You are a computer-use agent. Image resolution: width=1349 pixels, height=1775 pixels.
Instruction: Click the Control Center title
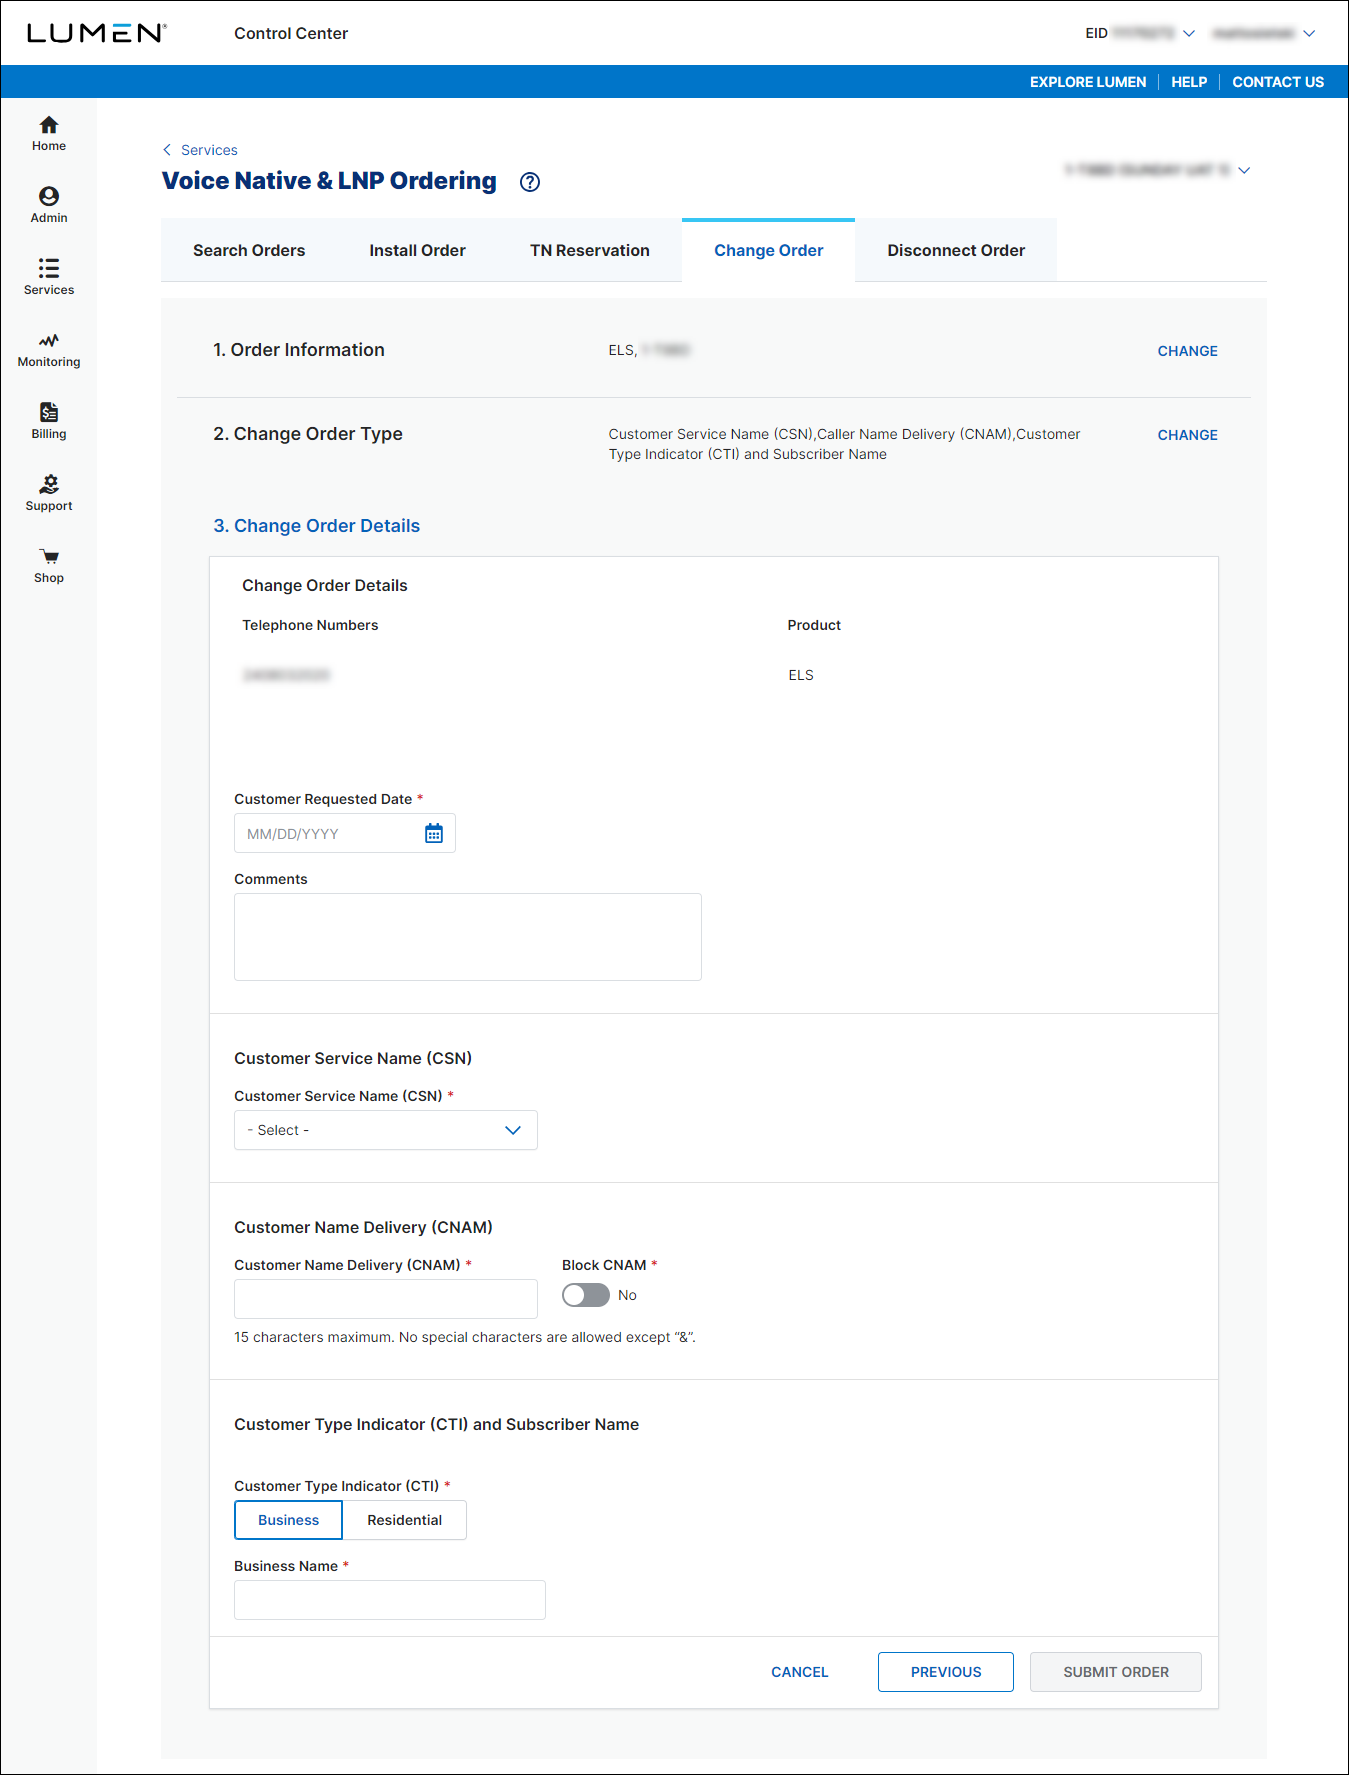pos(291,33)
